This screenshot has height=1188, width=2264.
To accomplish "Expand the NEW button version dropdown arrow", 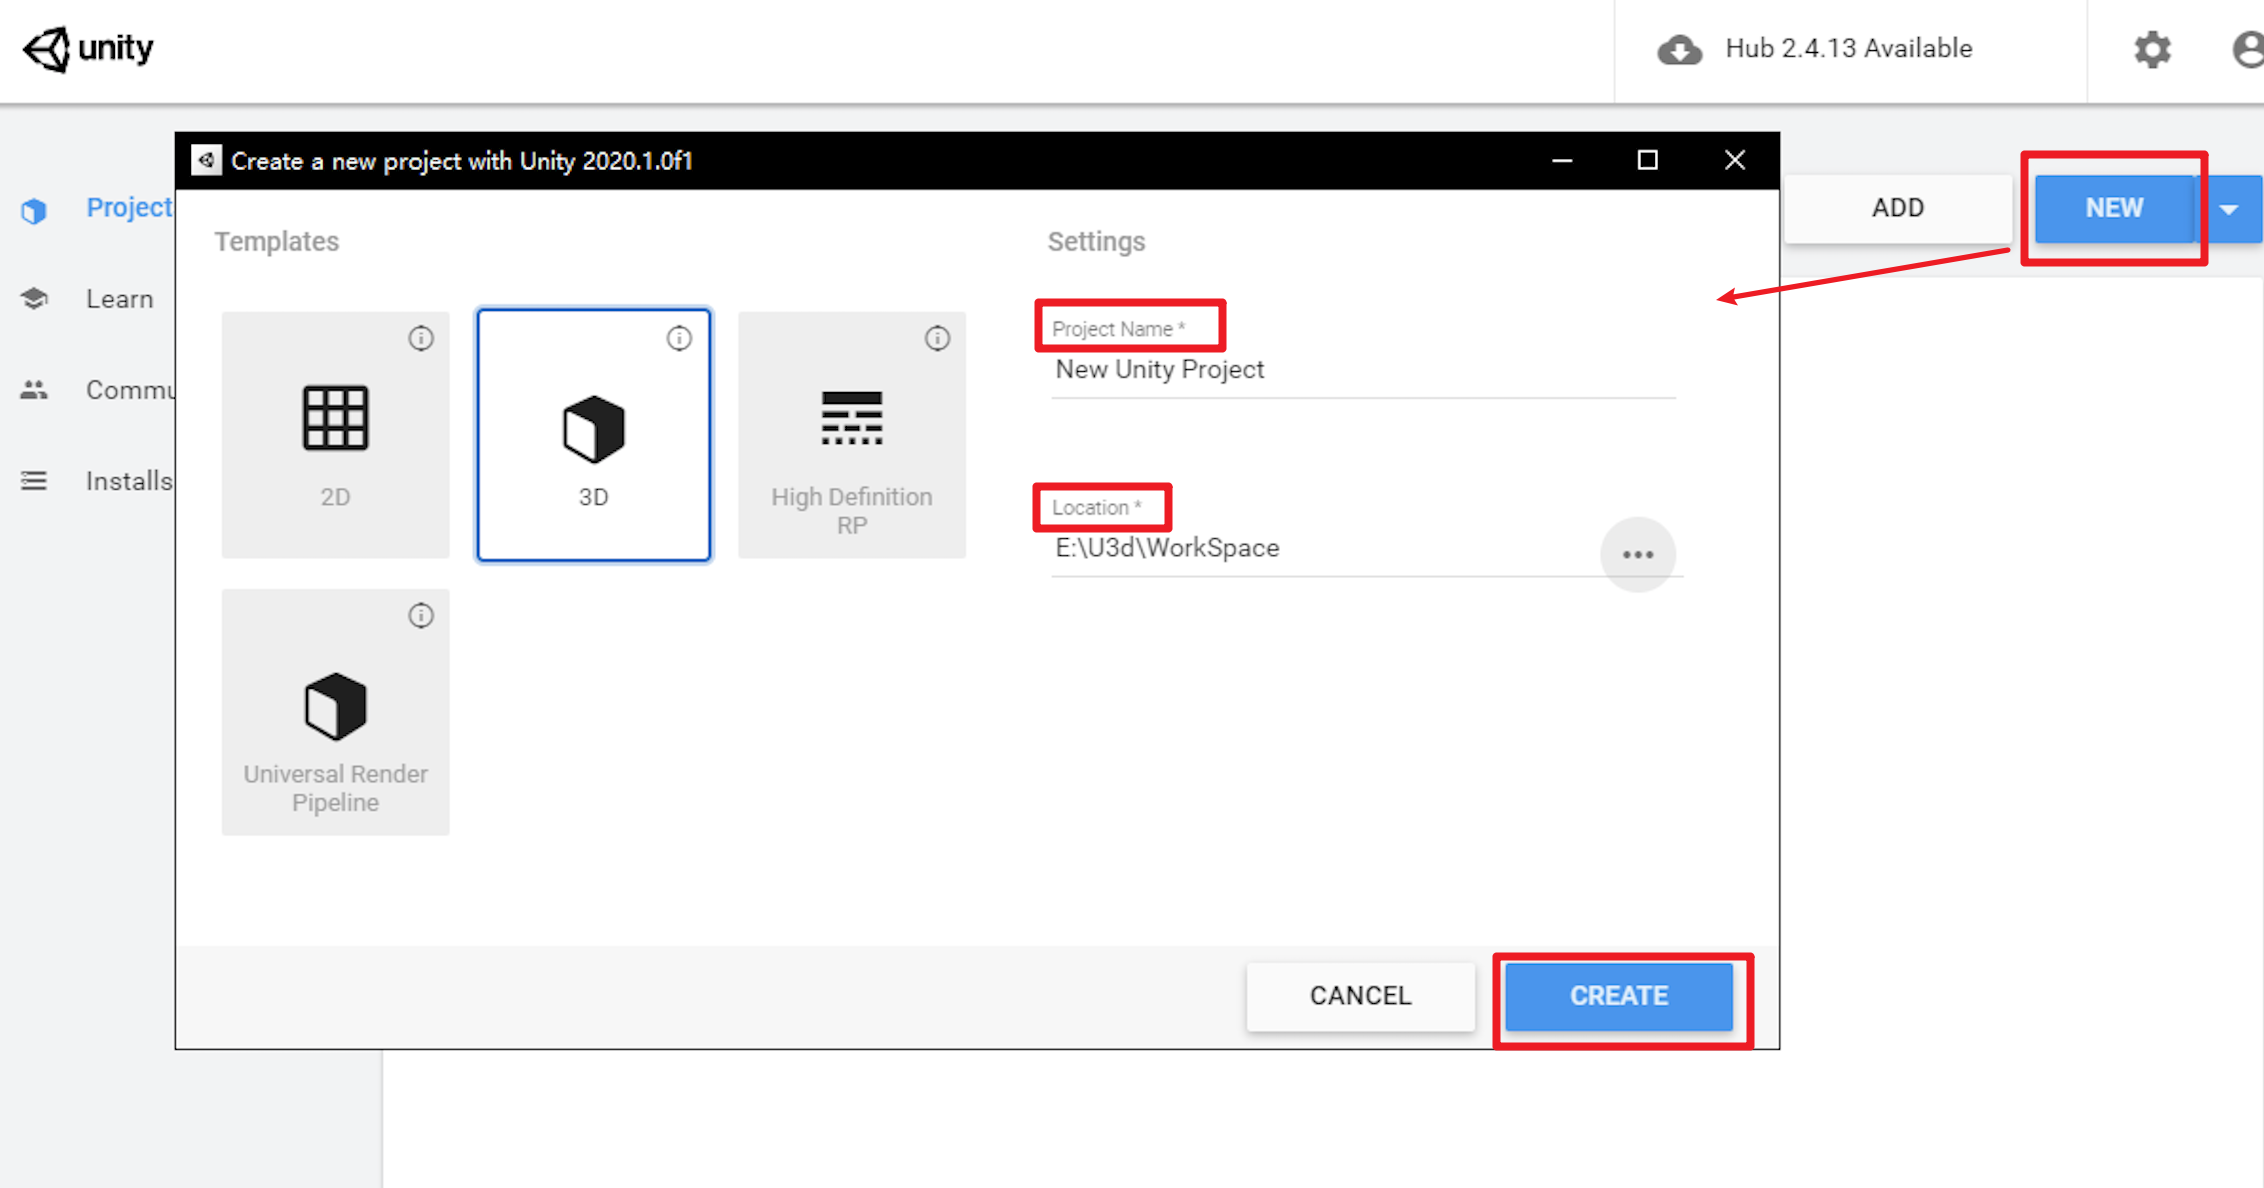I will 2229,208.
